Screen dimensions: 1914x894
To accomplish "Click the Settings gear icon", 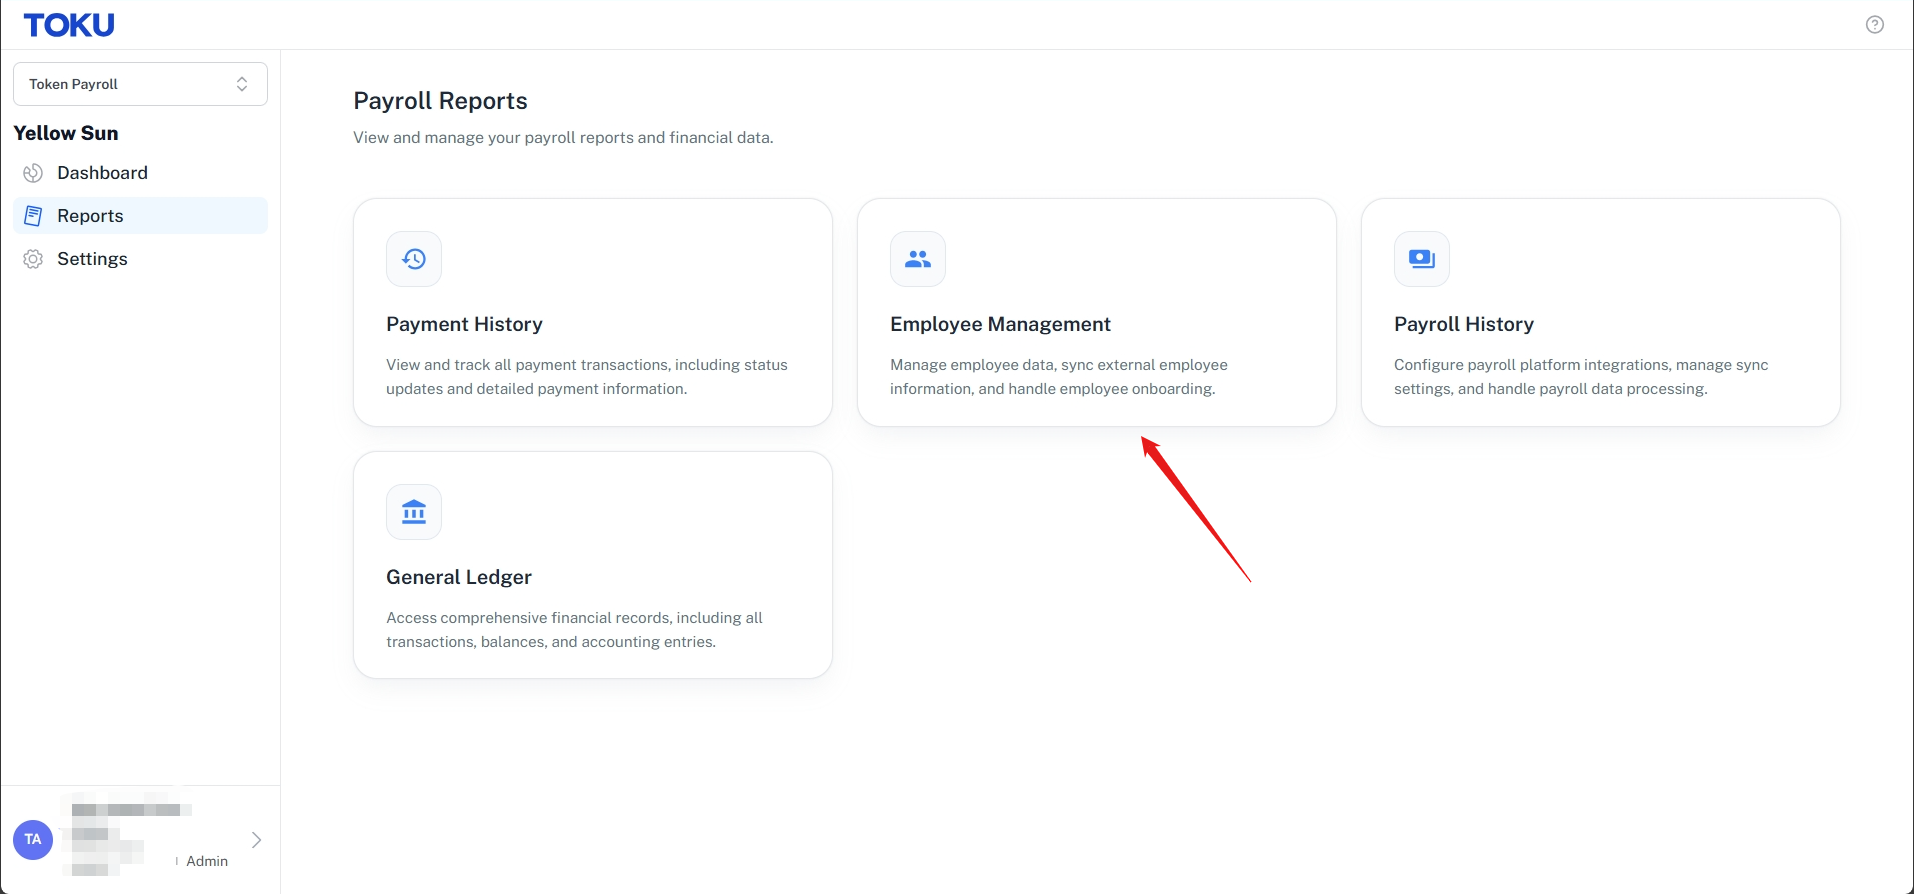I will pyautogui.click(x=33, y=259).
